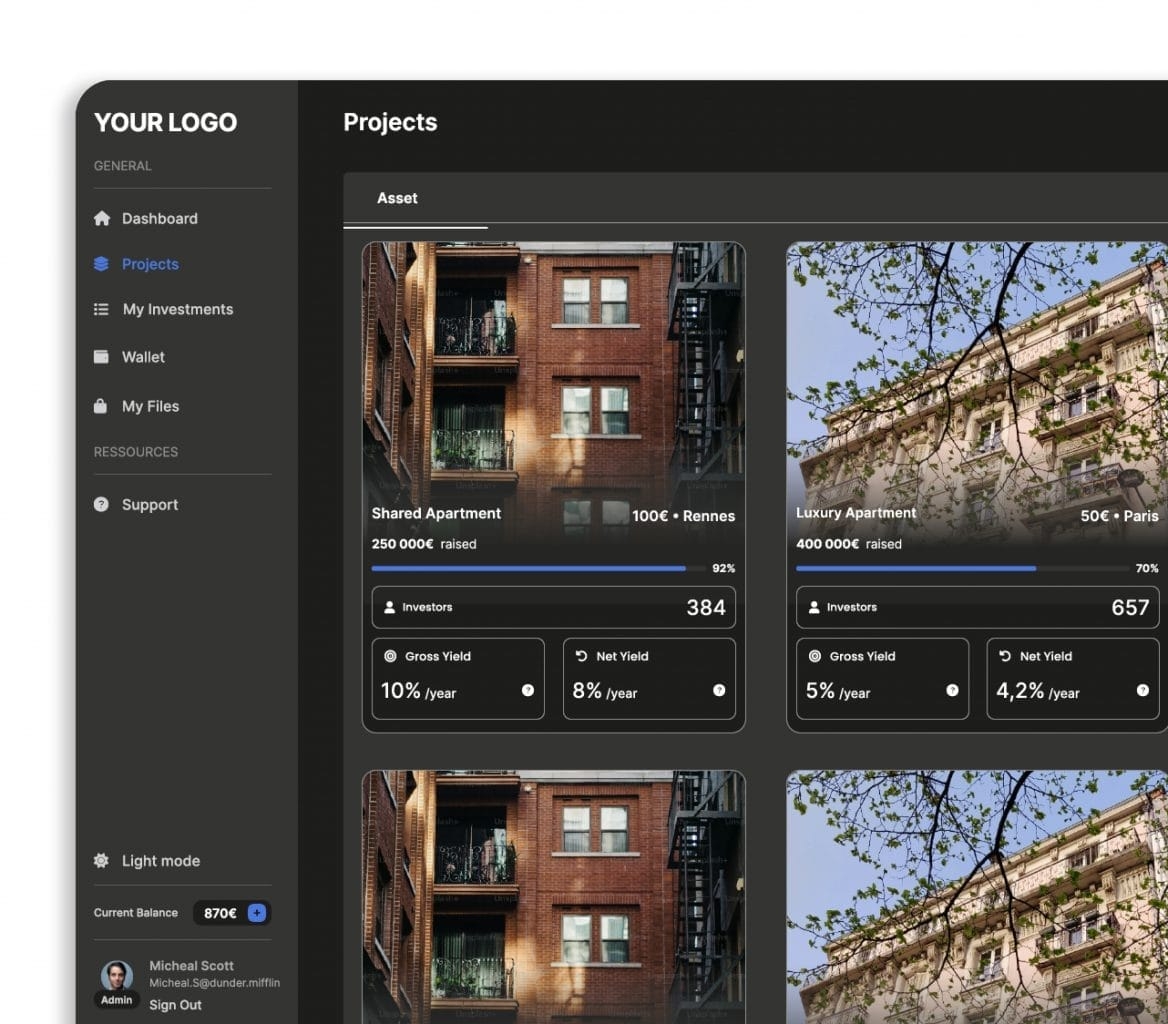Click Luxury Apartment Net Yield refresh icon

tap(1005, 656)
